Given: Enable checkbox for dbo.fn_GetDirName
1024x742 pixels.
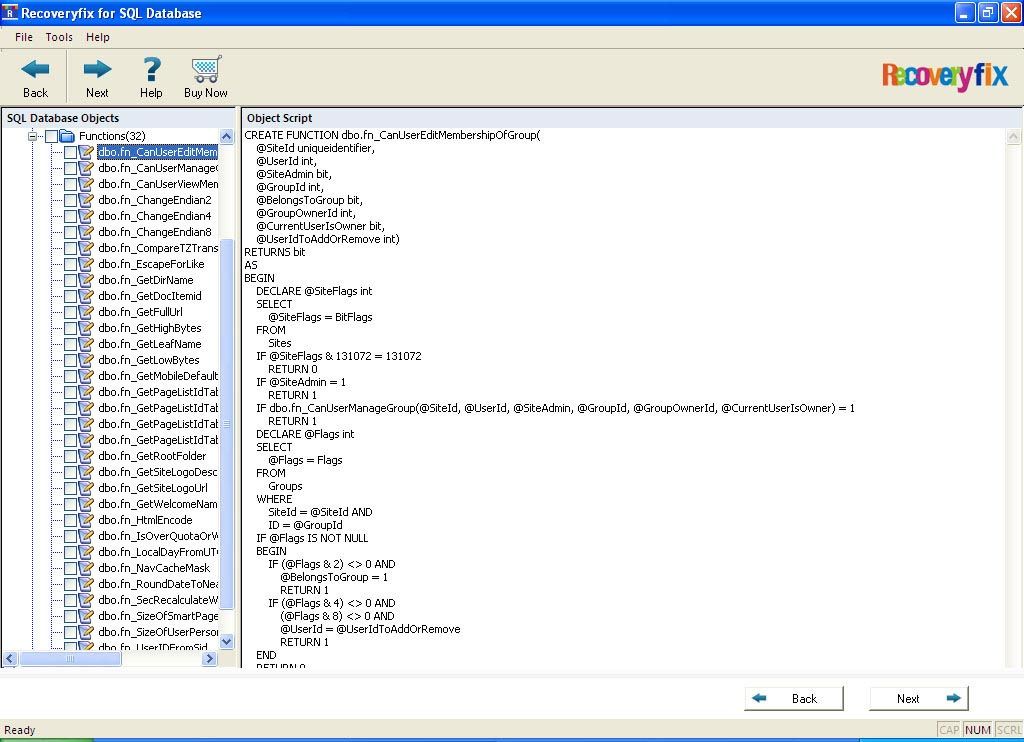Looking at the screenshot, I should tap(71, 280).
